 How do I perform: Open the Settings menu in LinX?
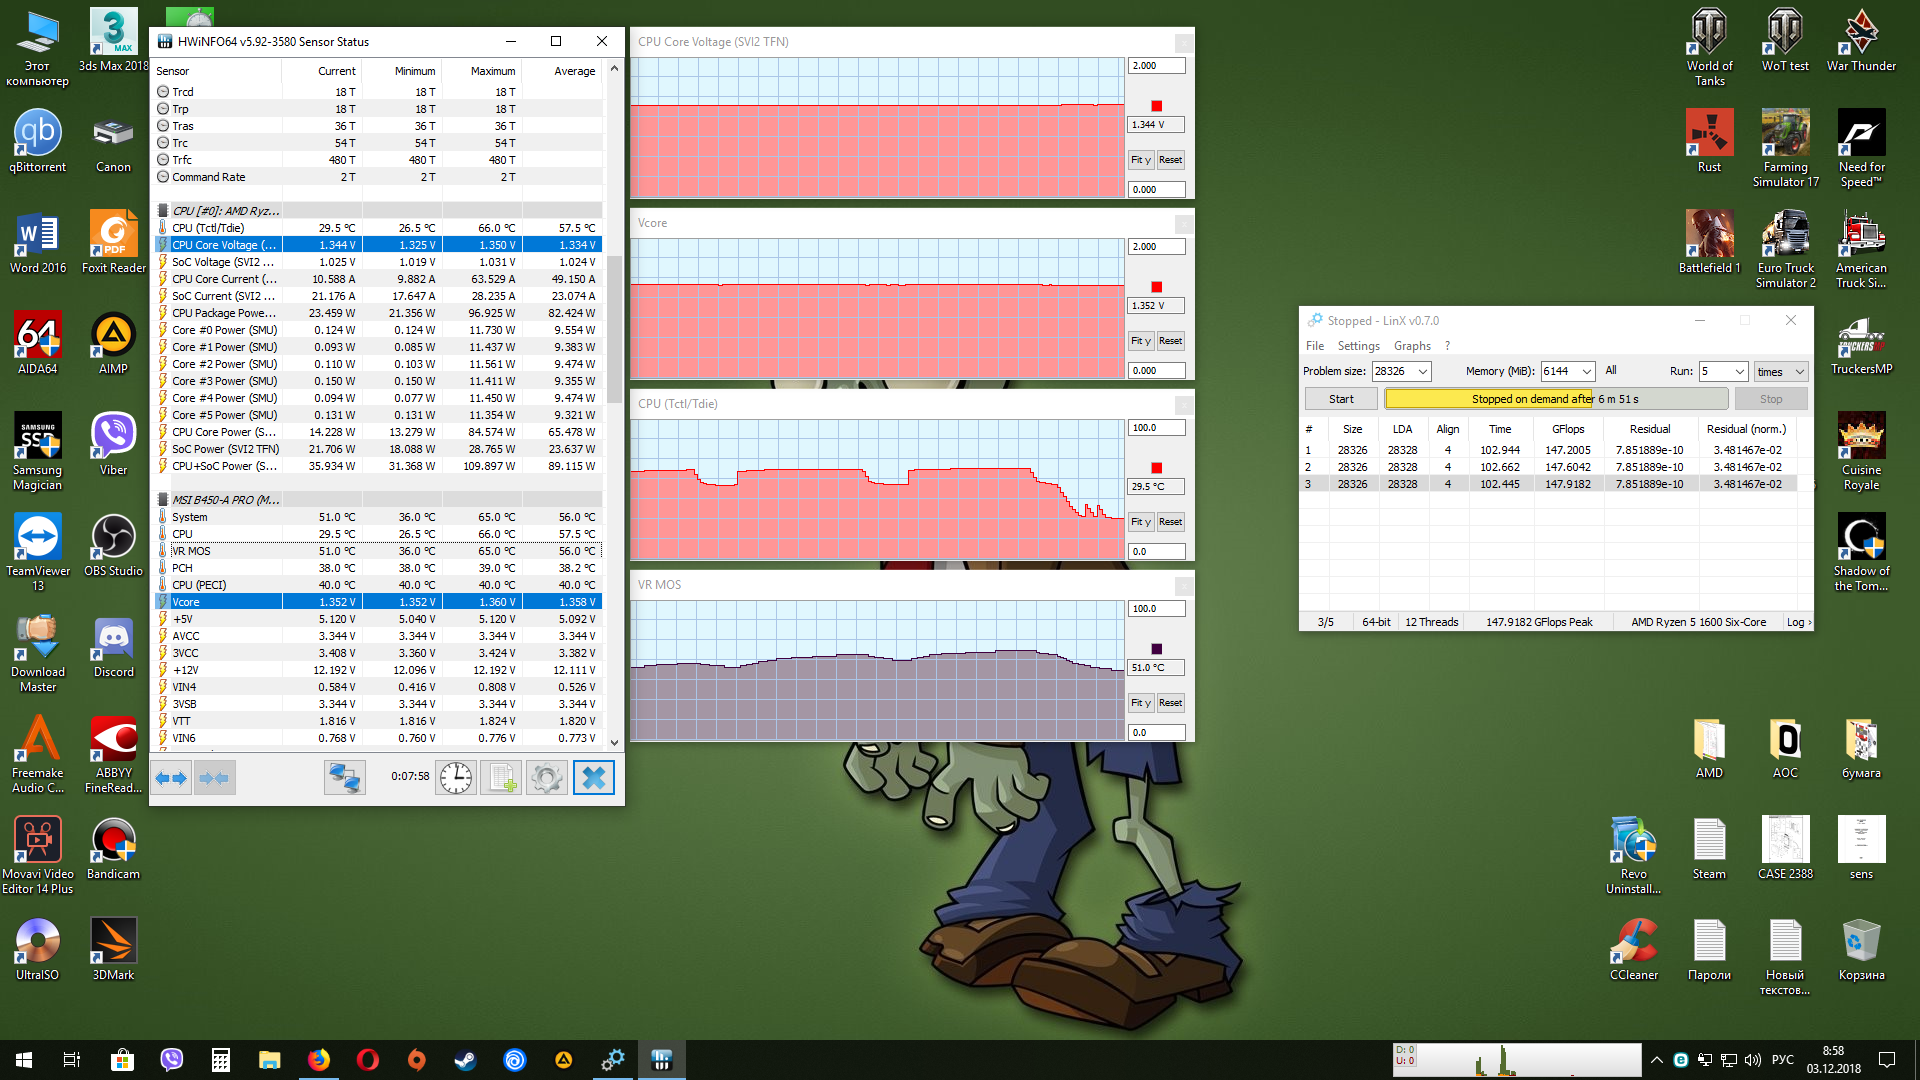tap(1358, 346)
